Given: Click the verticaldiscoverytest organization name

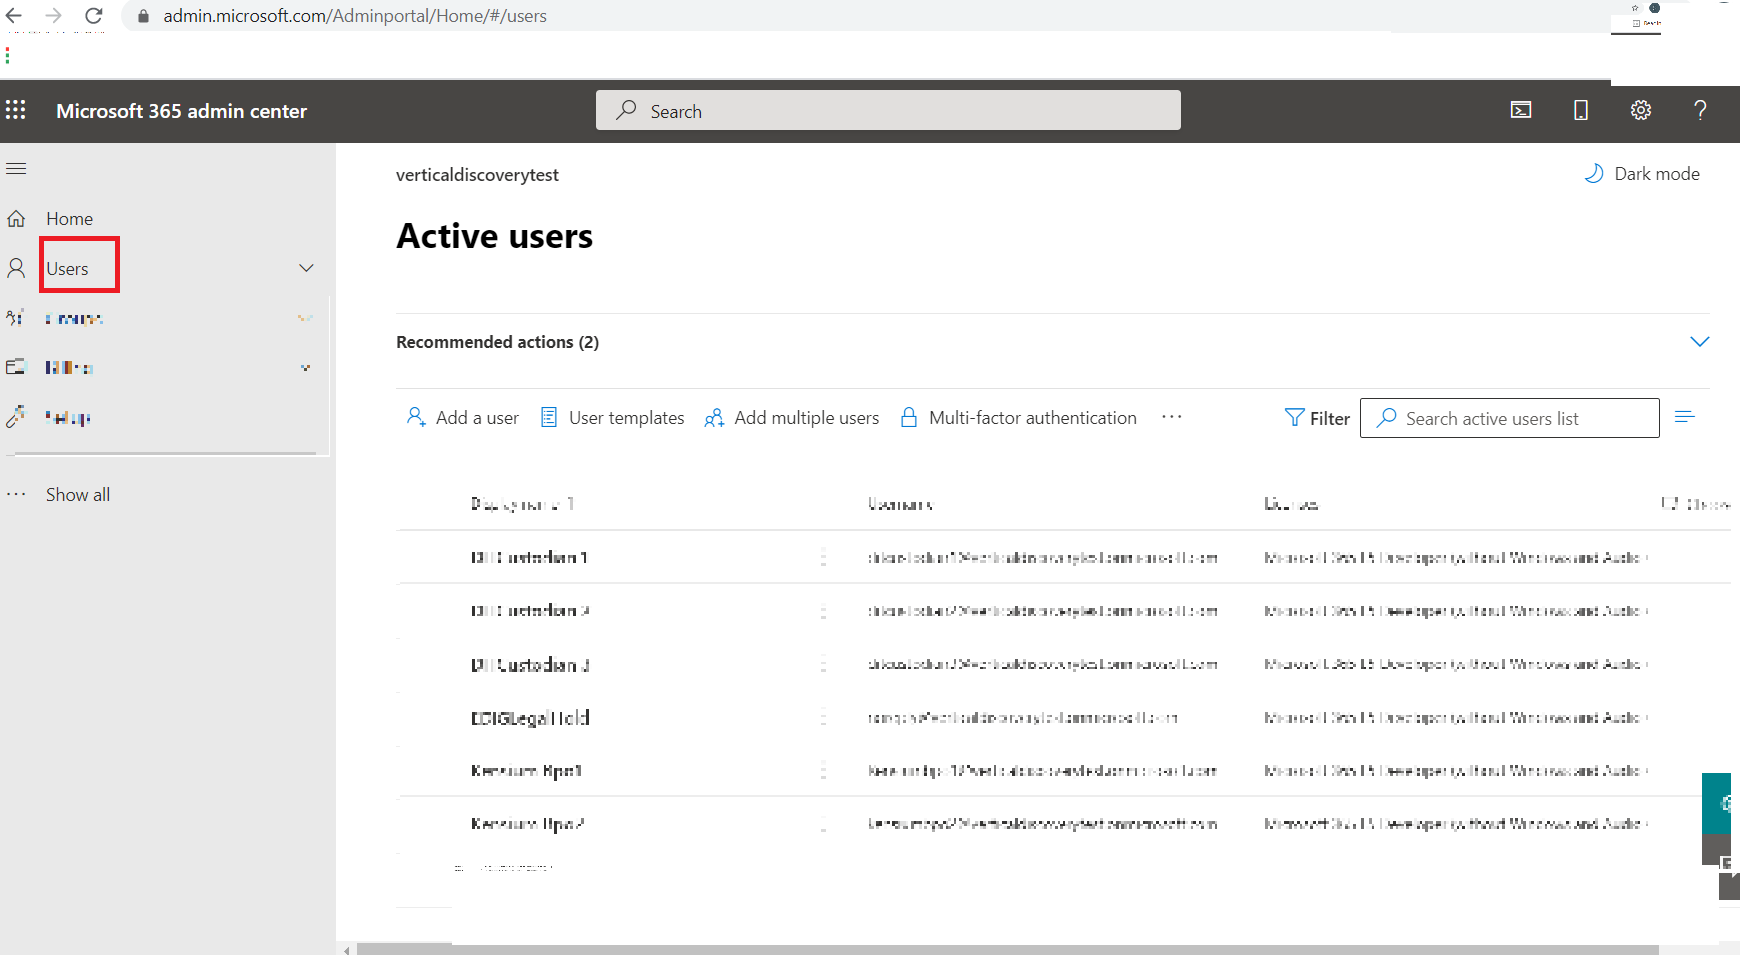Looking at the screenshot, I should [x=477, y=175].
